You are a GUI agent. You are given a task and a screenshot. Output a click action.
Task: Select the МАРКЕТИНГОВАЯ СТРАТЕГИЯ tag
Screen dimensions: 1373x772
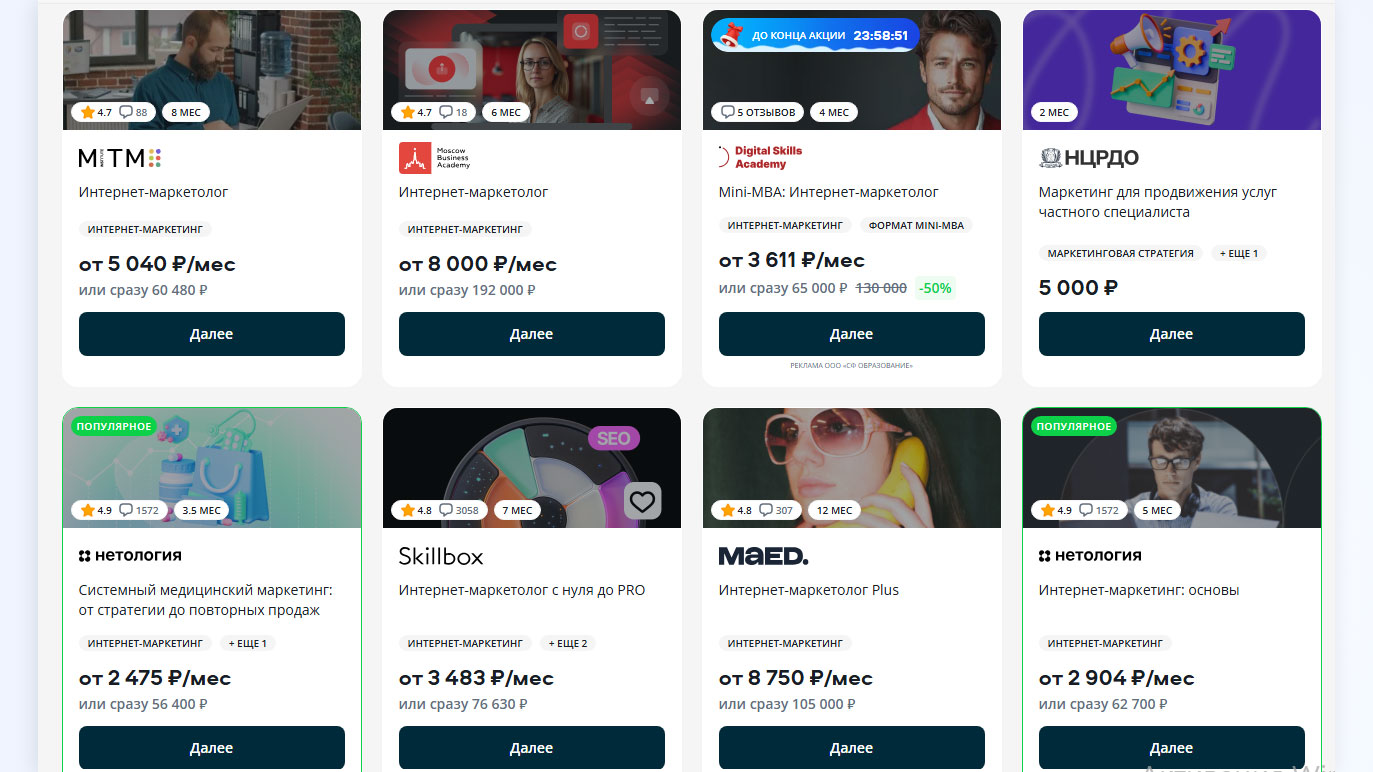point(1120,254)
